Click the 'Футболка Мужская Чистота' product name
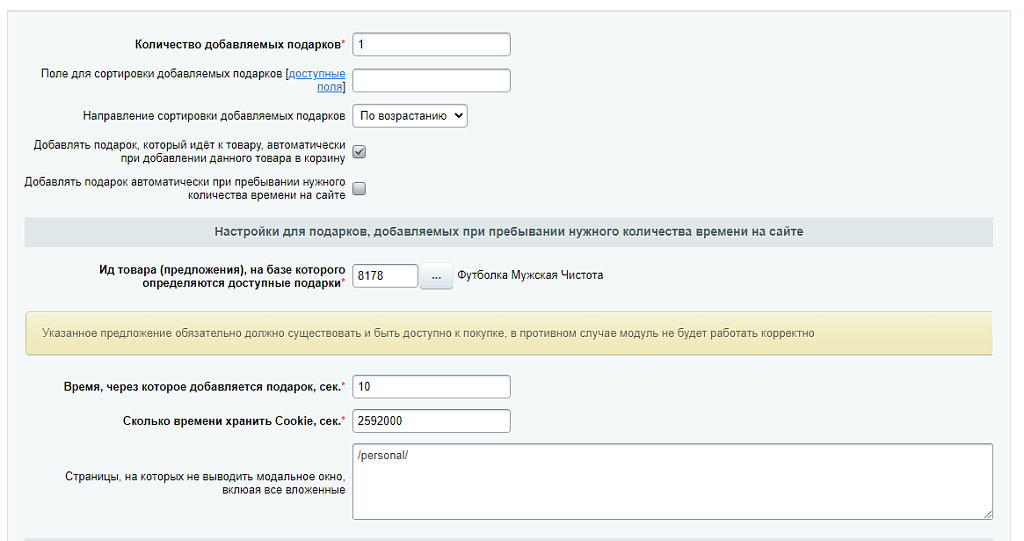Screen dimensions: 1024x541 click(530, 275)
